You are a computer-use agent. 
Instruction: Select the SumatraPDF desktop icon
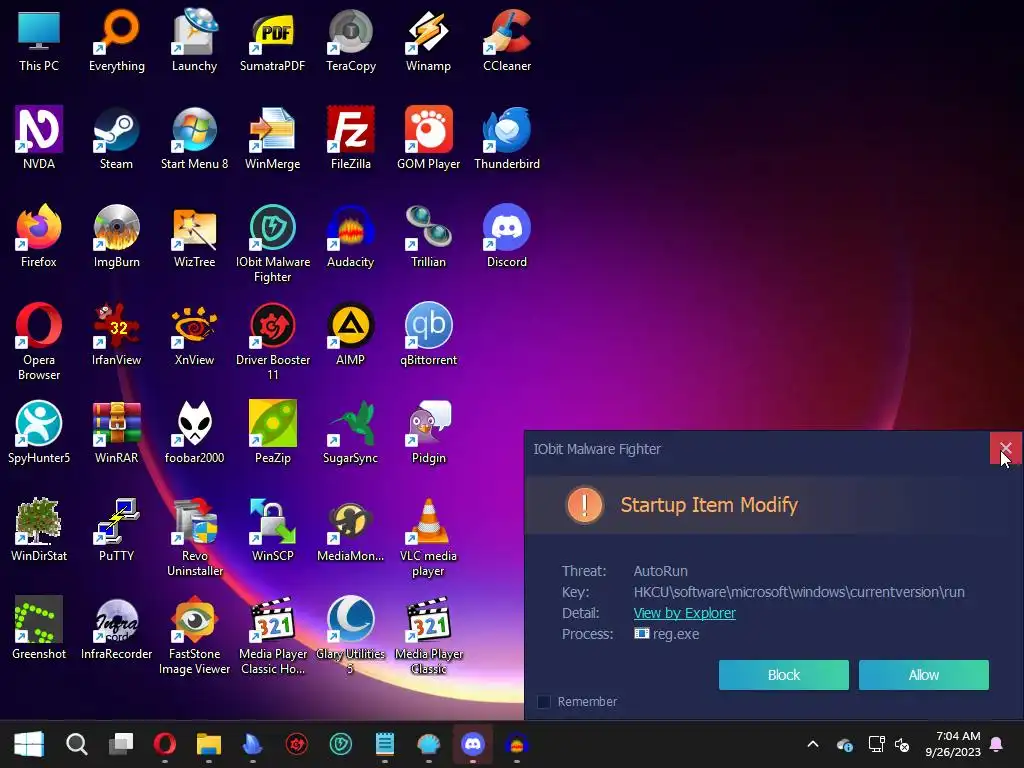(x=272, y=40)
